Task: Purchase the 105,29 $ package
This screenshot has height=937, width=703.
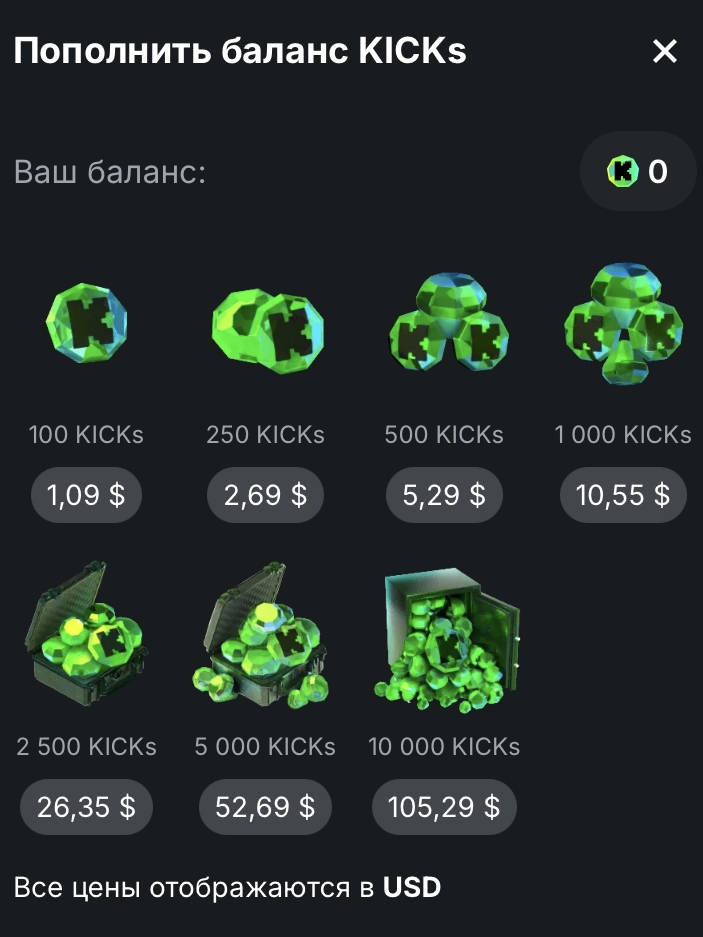Action: coord(444,807)
